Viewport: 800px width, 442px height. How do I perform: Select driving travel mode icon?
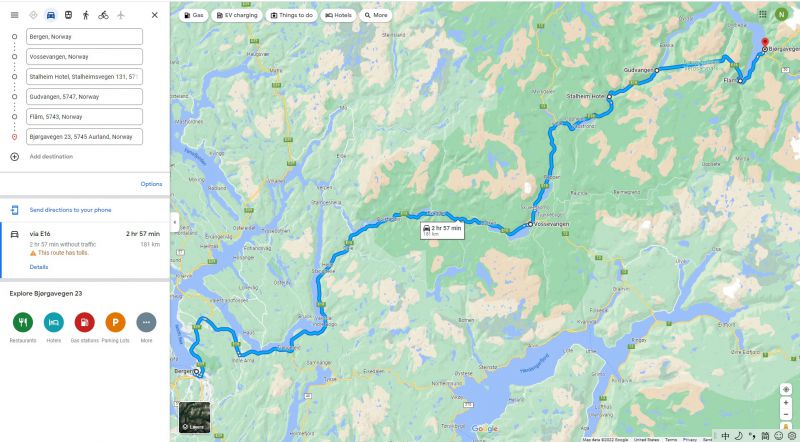pyautogui.click(x=51, y=15)
